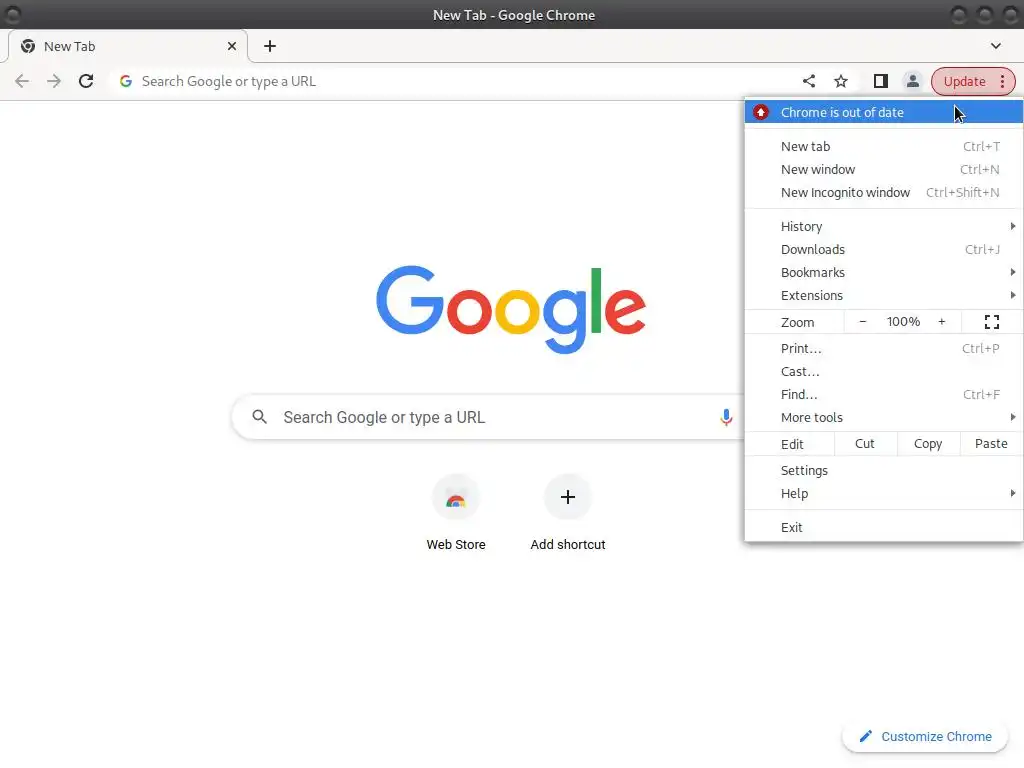Reload the current page
1024x768 pixels.
coord(86,81)
